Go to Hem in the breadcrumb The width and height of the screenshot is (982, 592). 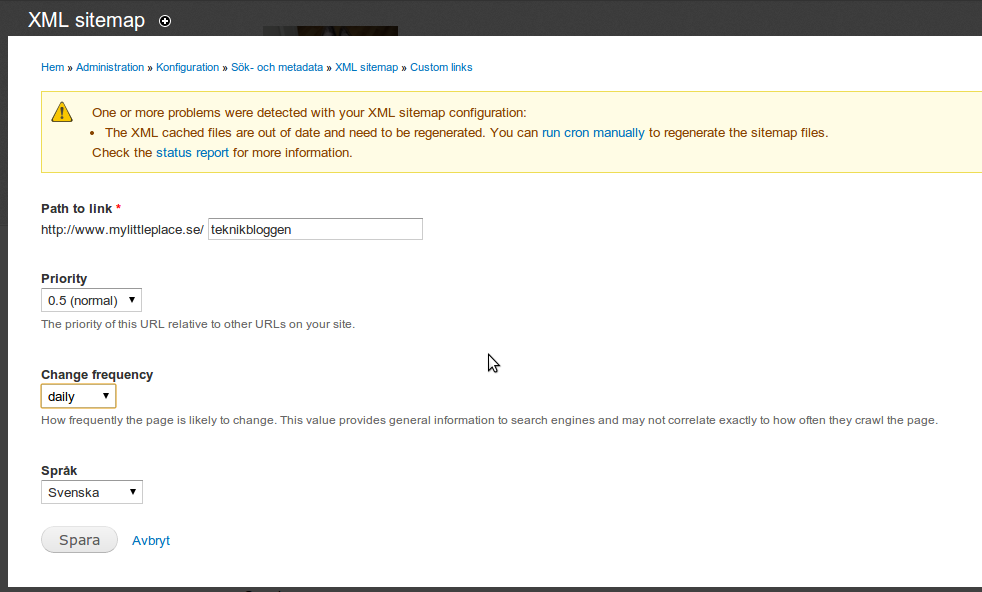52,67
